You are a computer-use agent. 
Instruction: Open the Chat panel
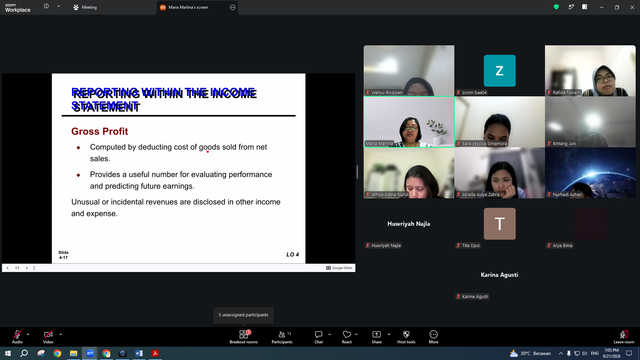318,337
